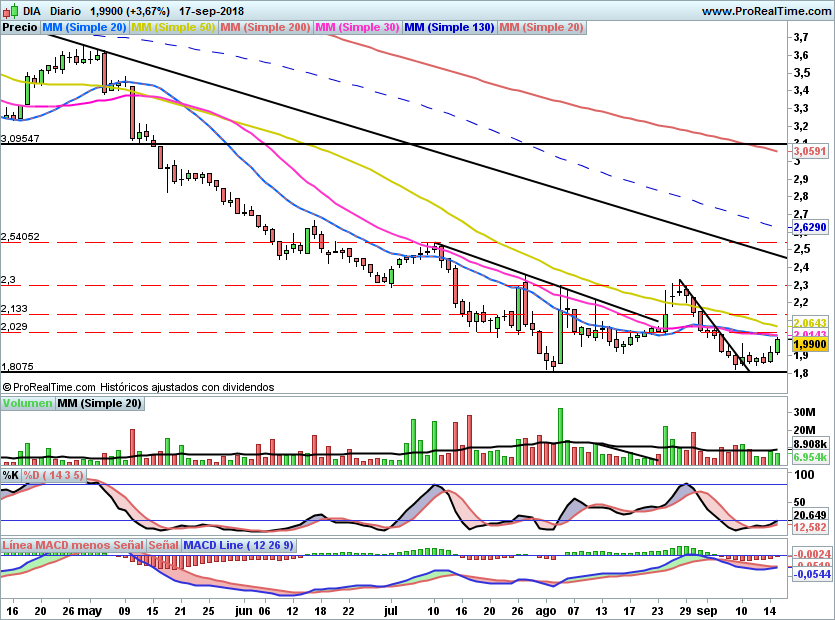
Task: Open the %D (14 3 5) settings label
Action: point(53,475)
